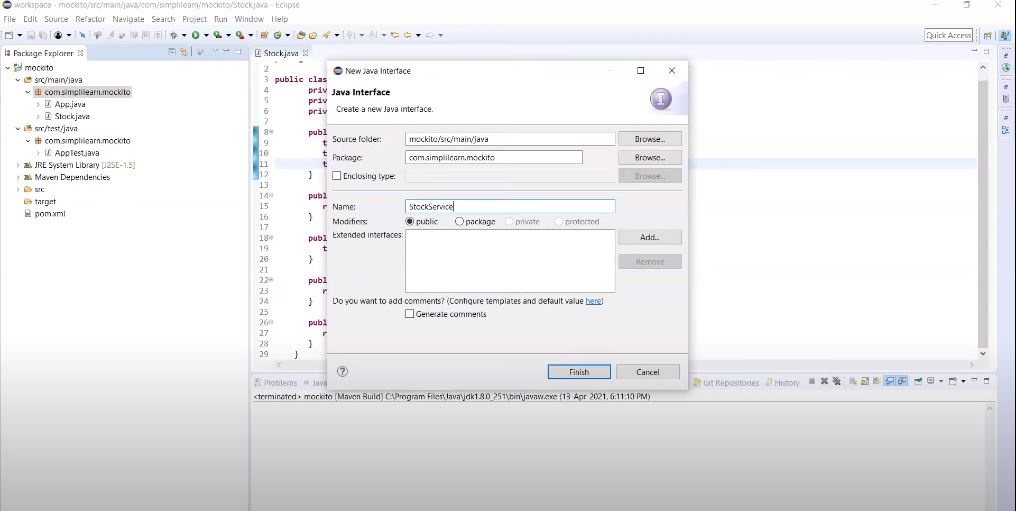Check the Generate comments checkbox
This screenshot has height=511, width=1016.
tap(410, 314)
